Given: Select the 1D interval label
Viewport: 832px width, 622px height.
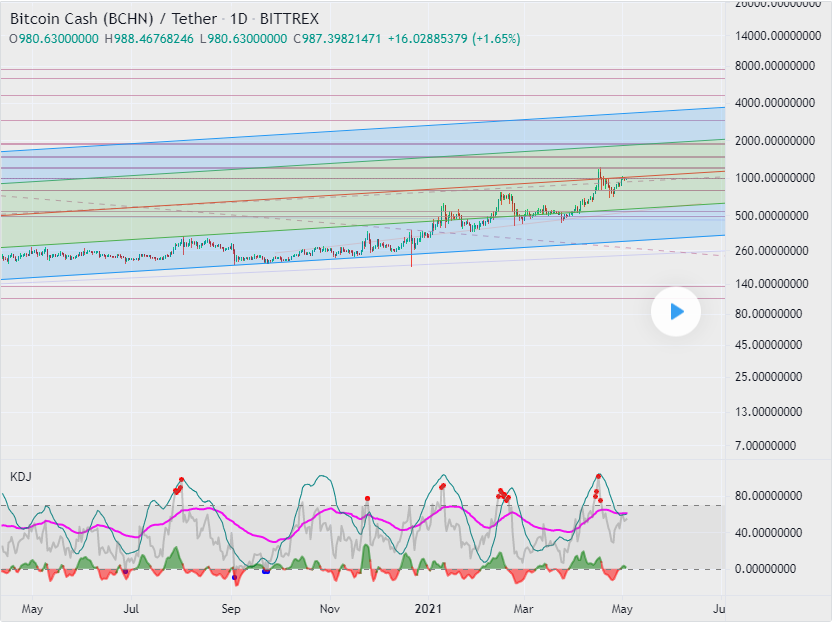Looking at the screenshot, I should [x=240, y=18].
